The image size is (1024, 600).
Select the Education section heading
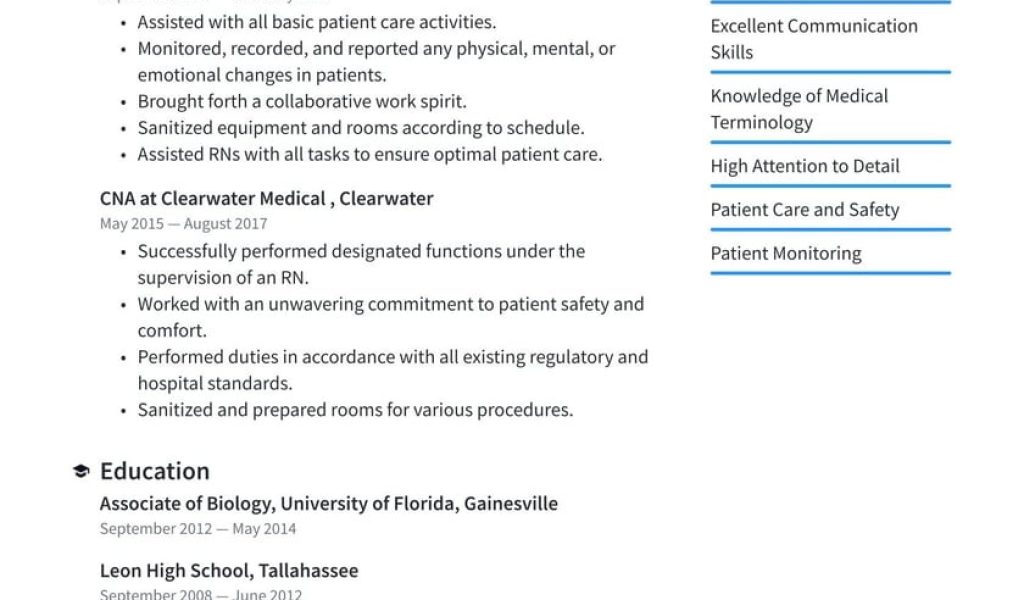tap(155, 471)
